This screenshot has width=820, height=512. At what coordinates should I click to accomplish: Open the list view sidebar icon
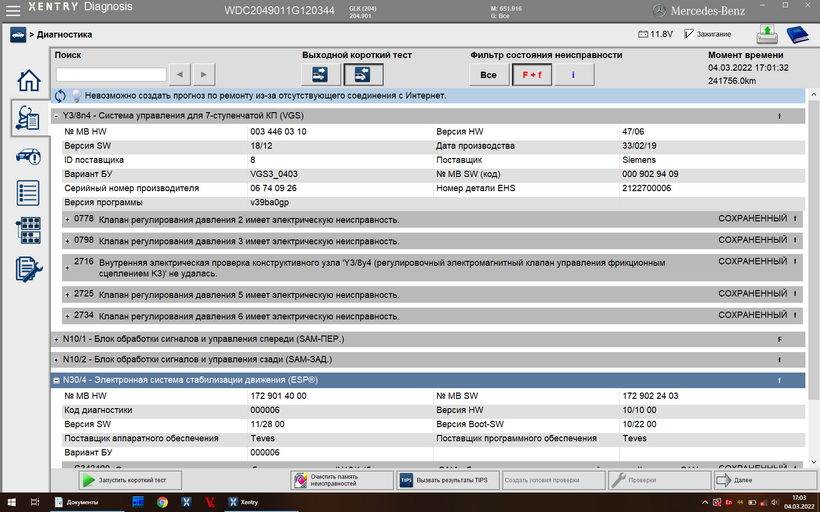click(x=28, y=193)
